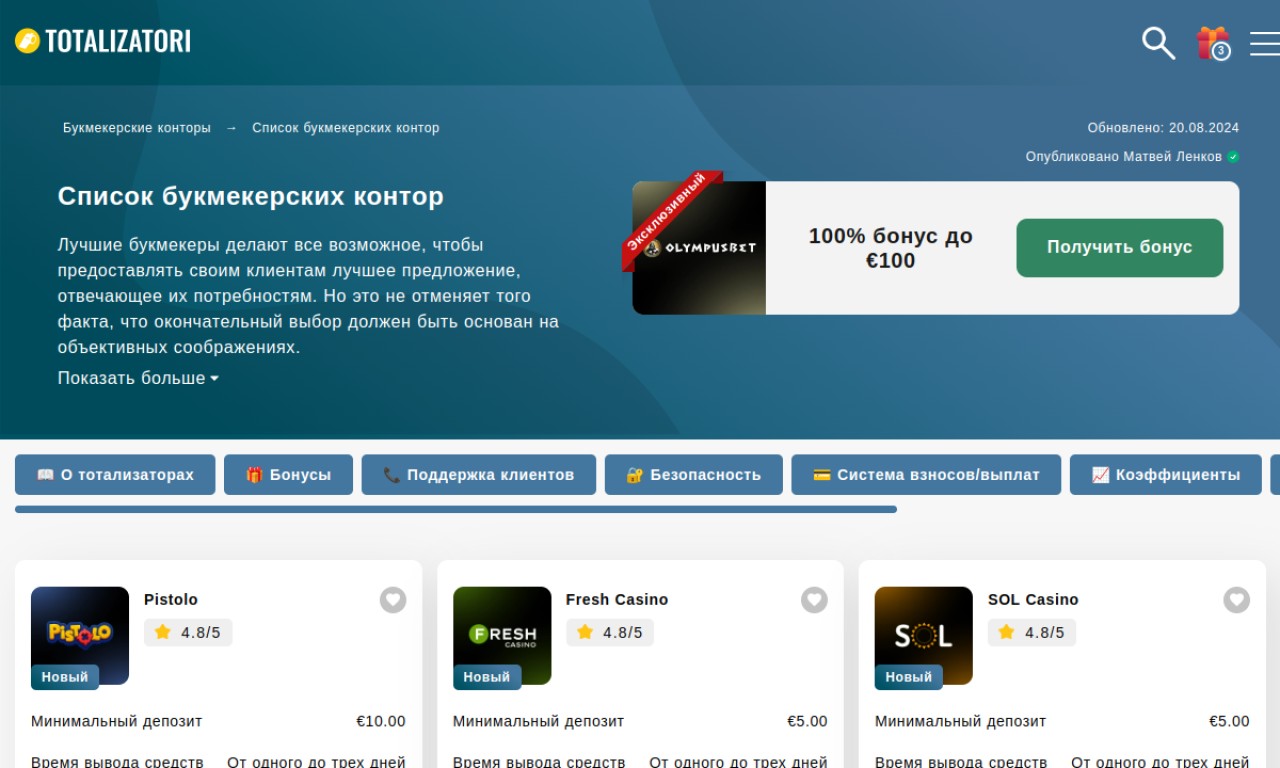
Task: Click the 100% бонус до €100 text
Action: 890,248
